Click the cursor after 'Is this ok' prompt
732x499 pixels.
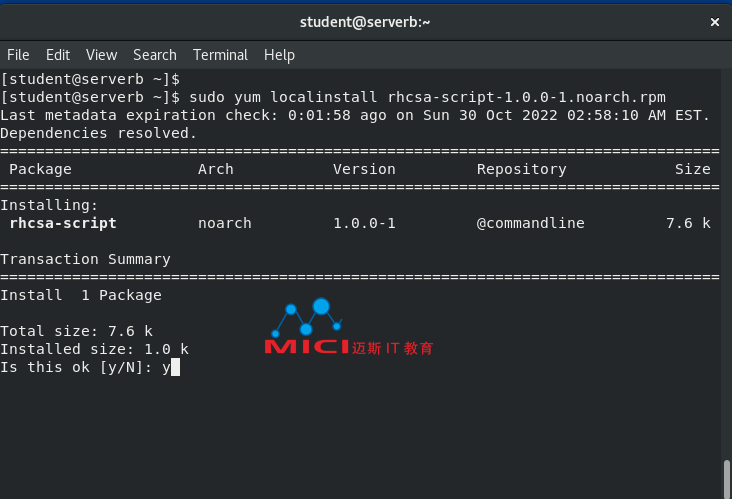pyautogui.click(x=175, y=367)
